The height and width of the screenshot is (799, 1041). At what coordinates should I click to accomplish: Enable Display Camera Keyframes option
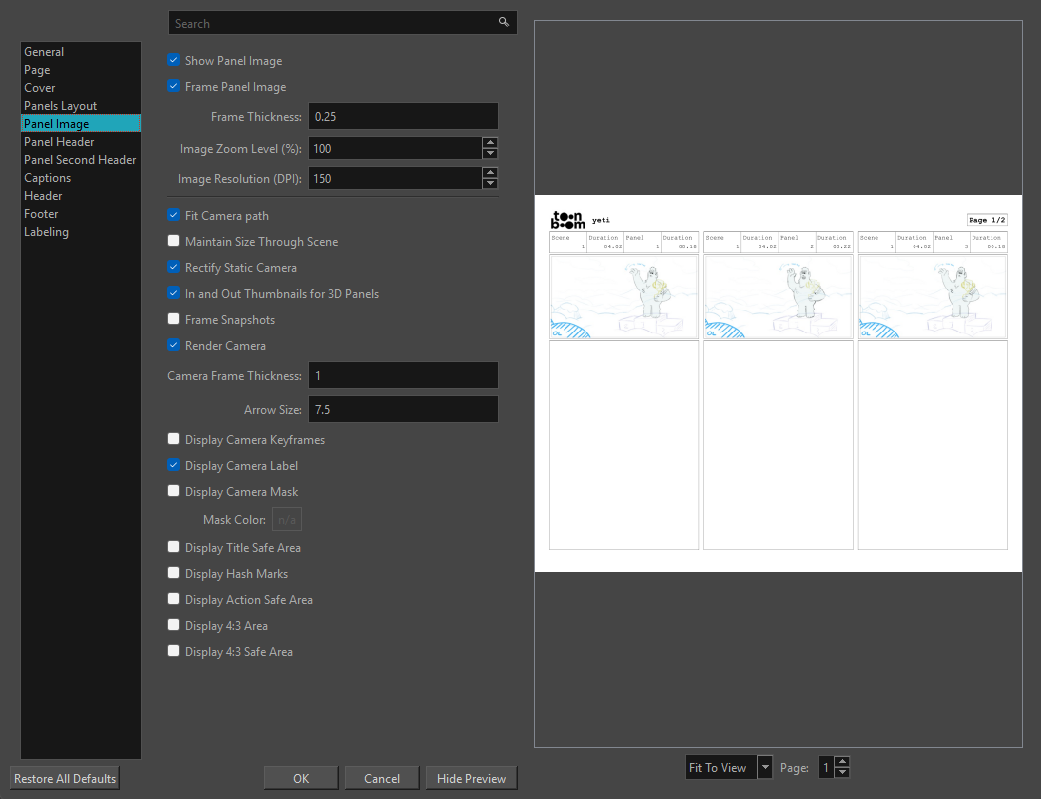coord(174,440)
